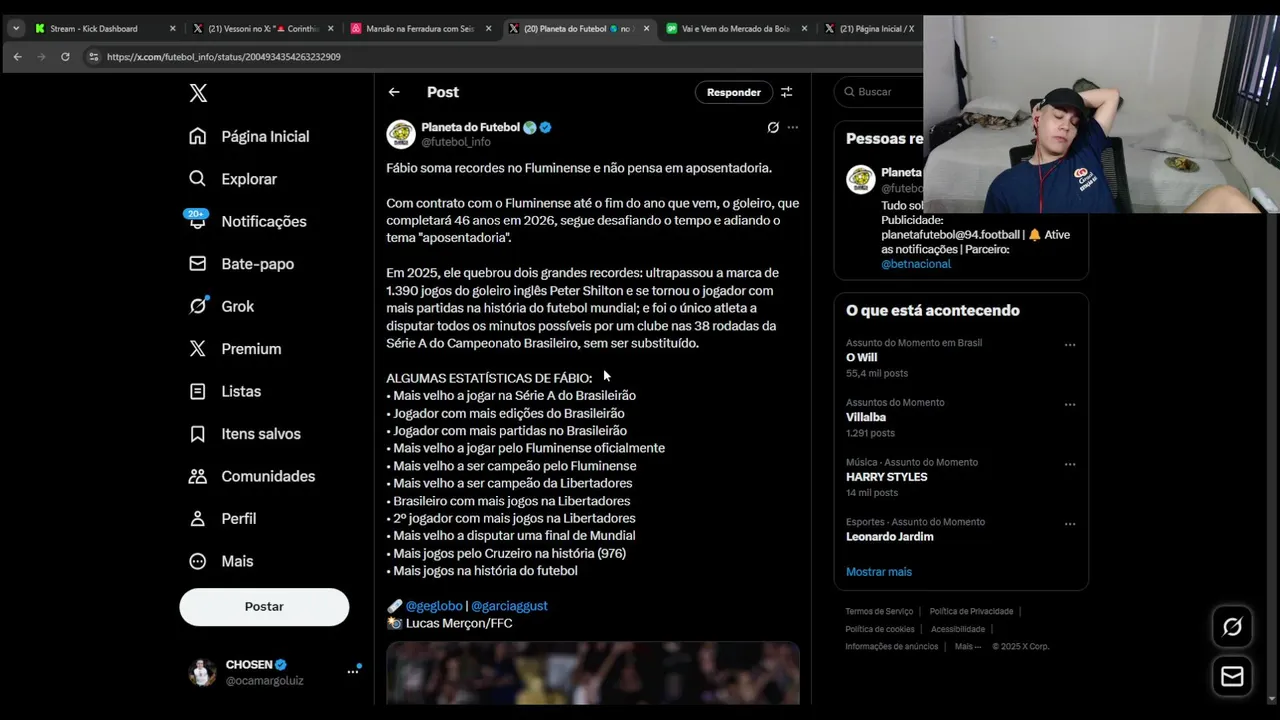Open account options next to CHOSEN
Screen dimensions: 1280x720
coord(352,672)
